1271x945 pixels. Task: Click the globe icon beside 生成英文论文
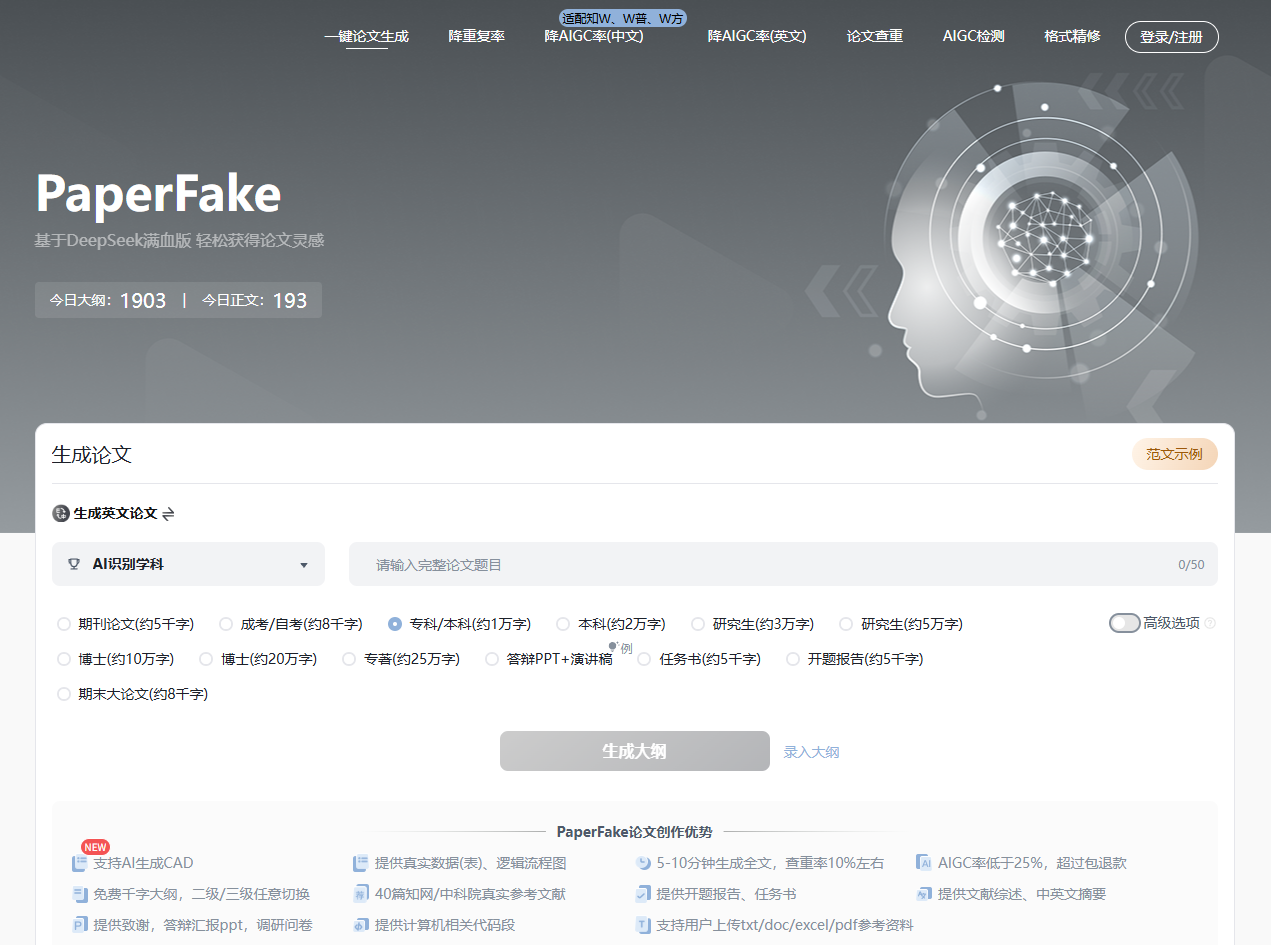tap(60, 513)
